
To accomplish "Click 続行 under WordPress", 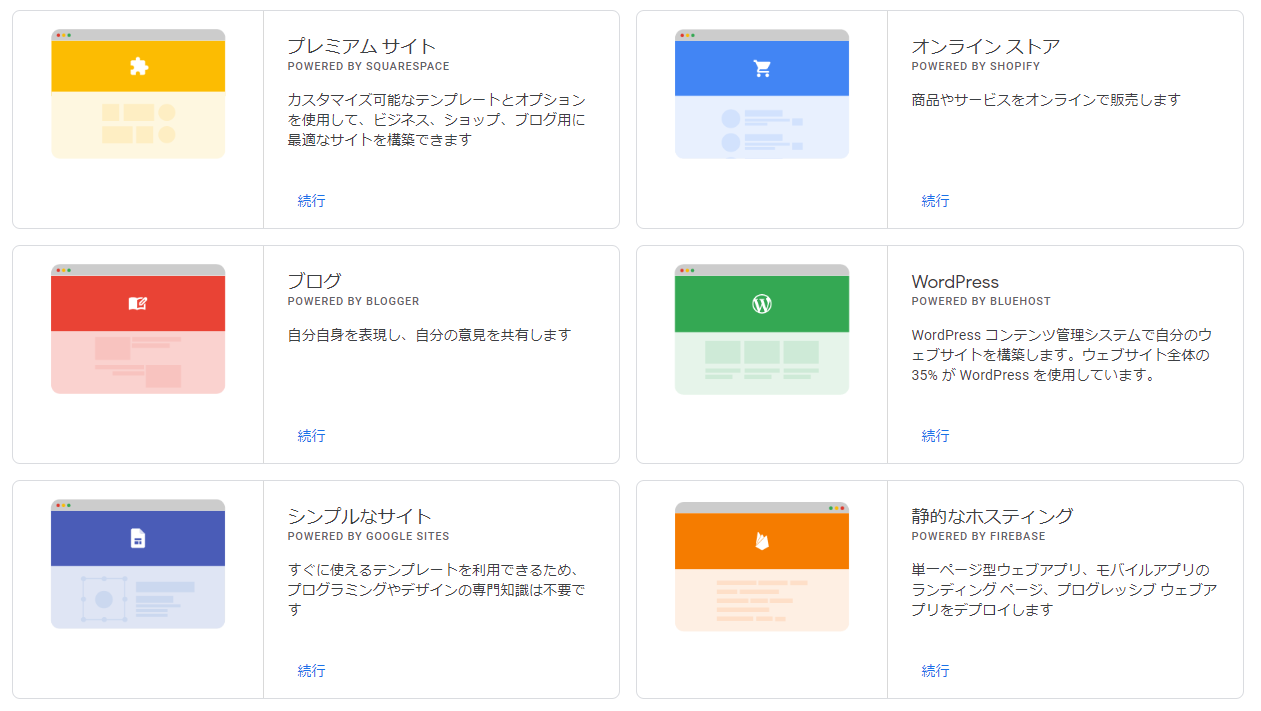I will pos(935,436).
